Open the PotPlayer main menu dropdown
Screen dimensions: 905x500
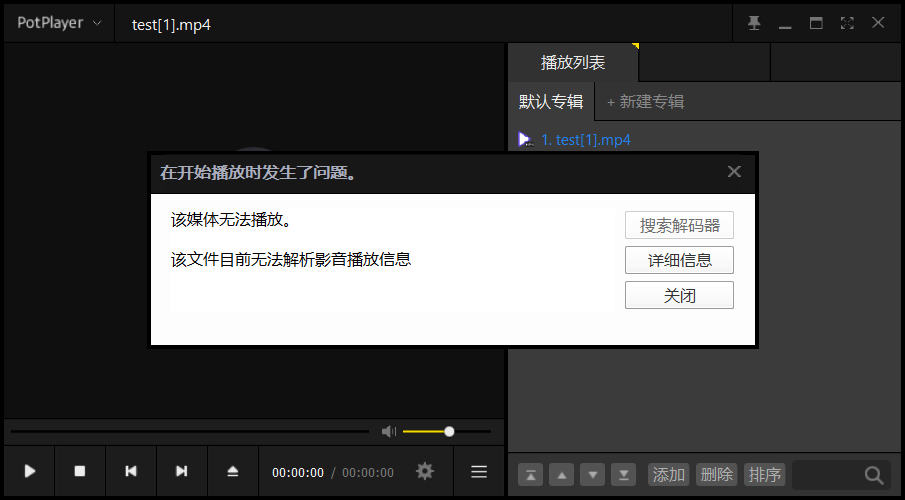tap(58, 23)
